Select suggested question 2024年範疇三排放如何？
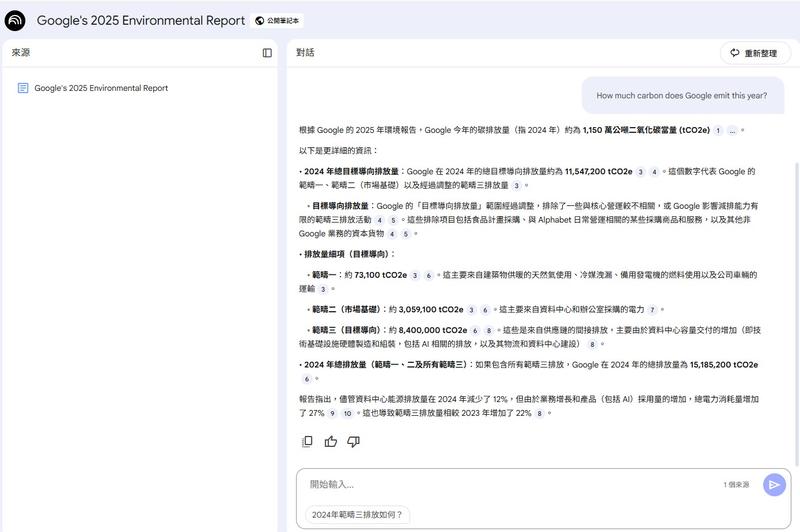 pos(357,515)
